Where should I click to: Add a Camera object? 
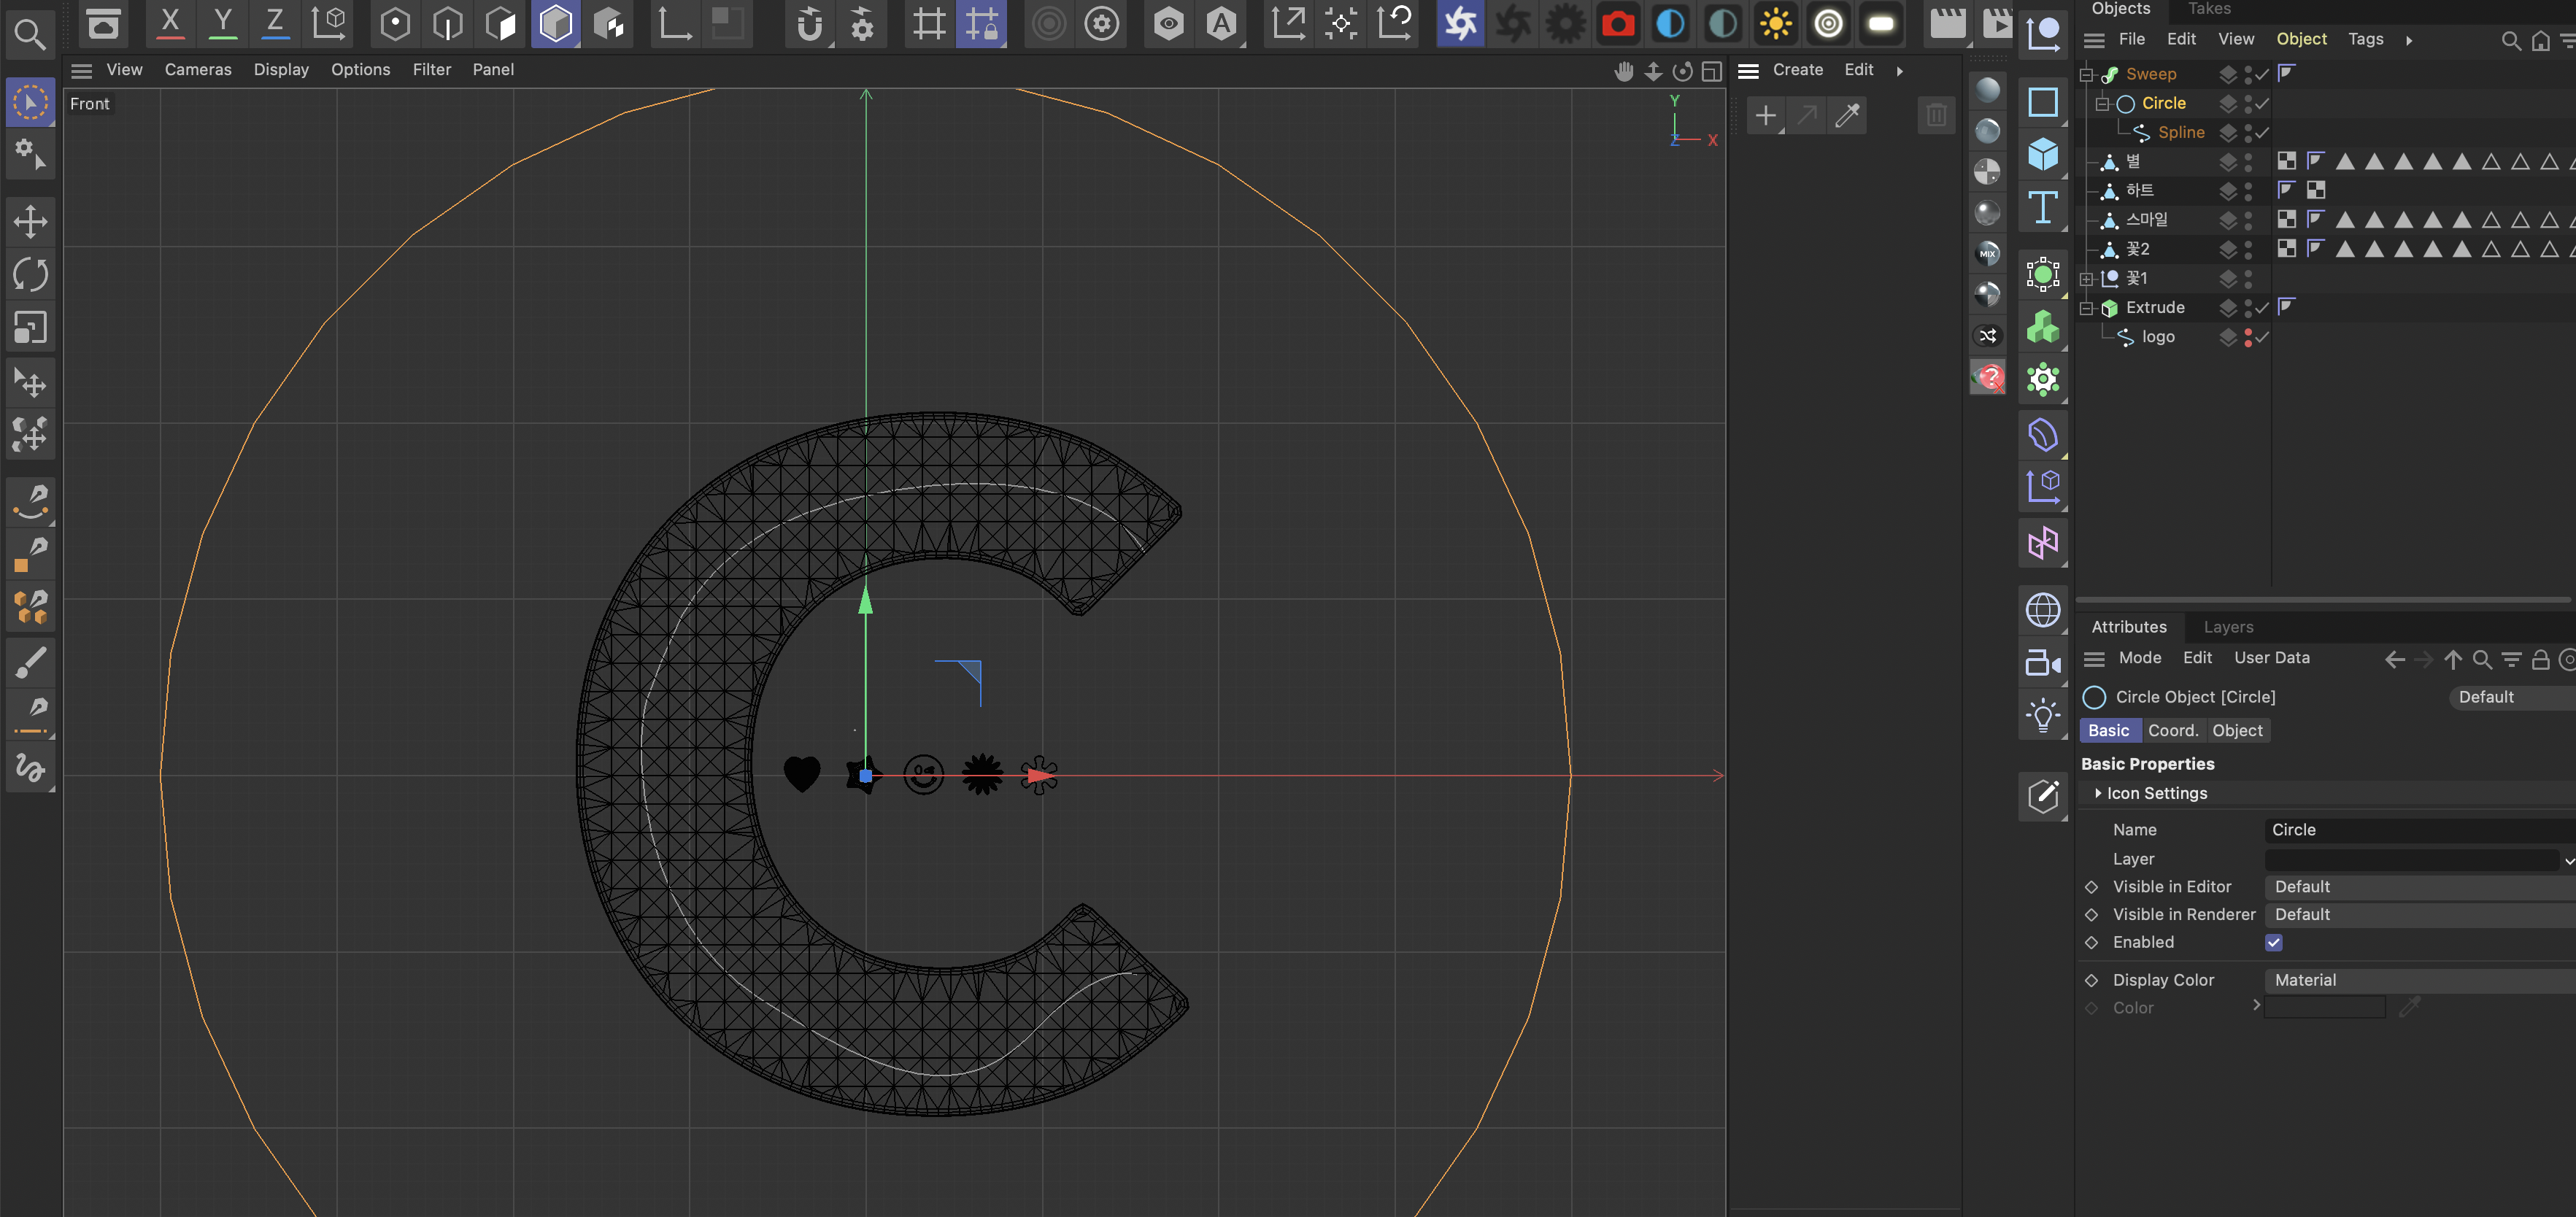pyautogui.click(x=2042, y=663)
